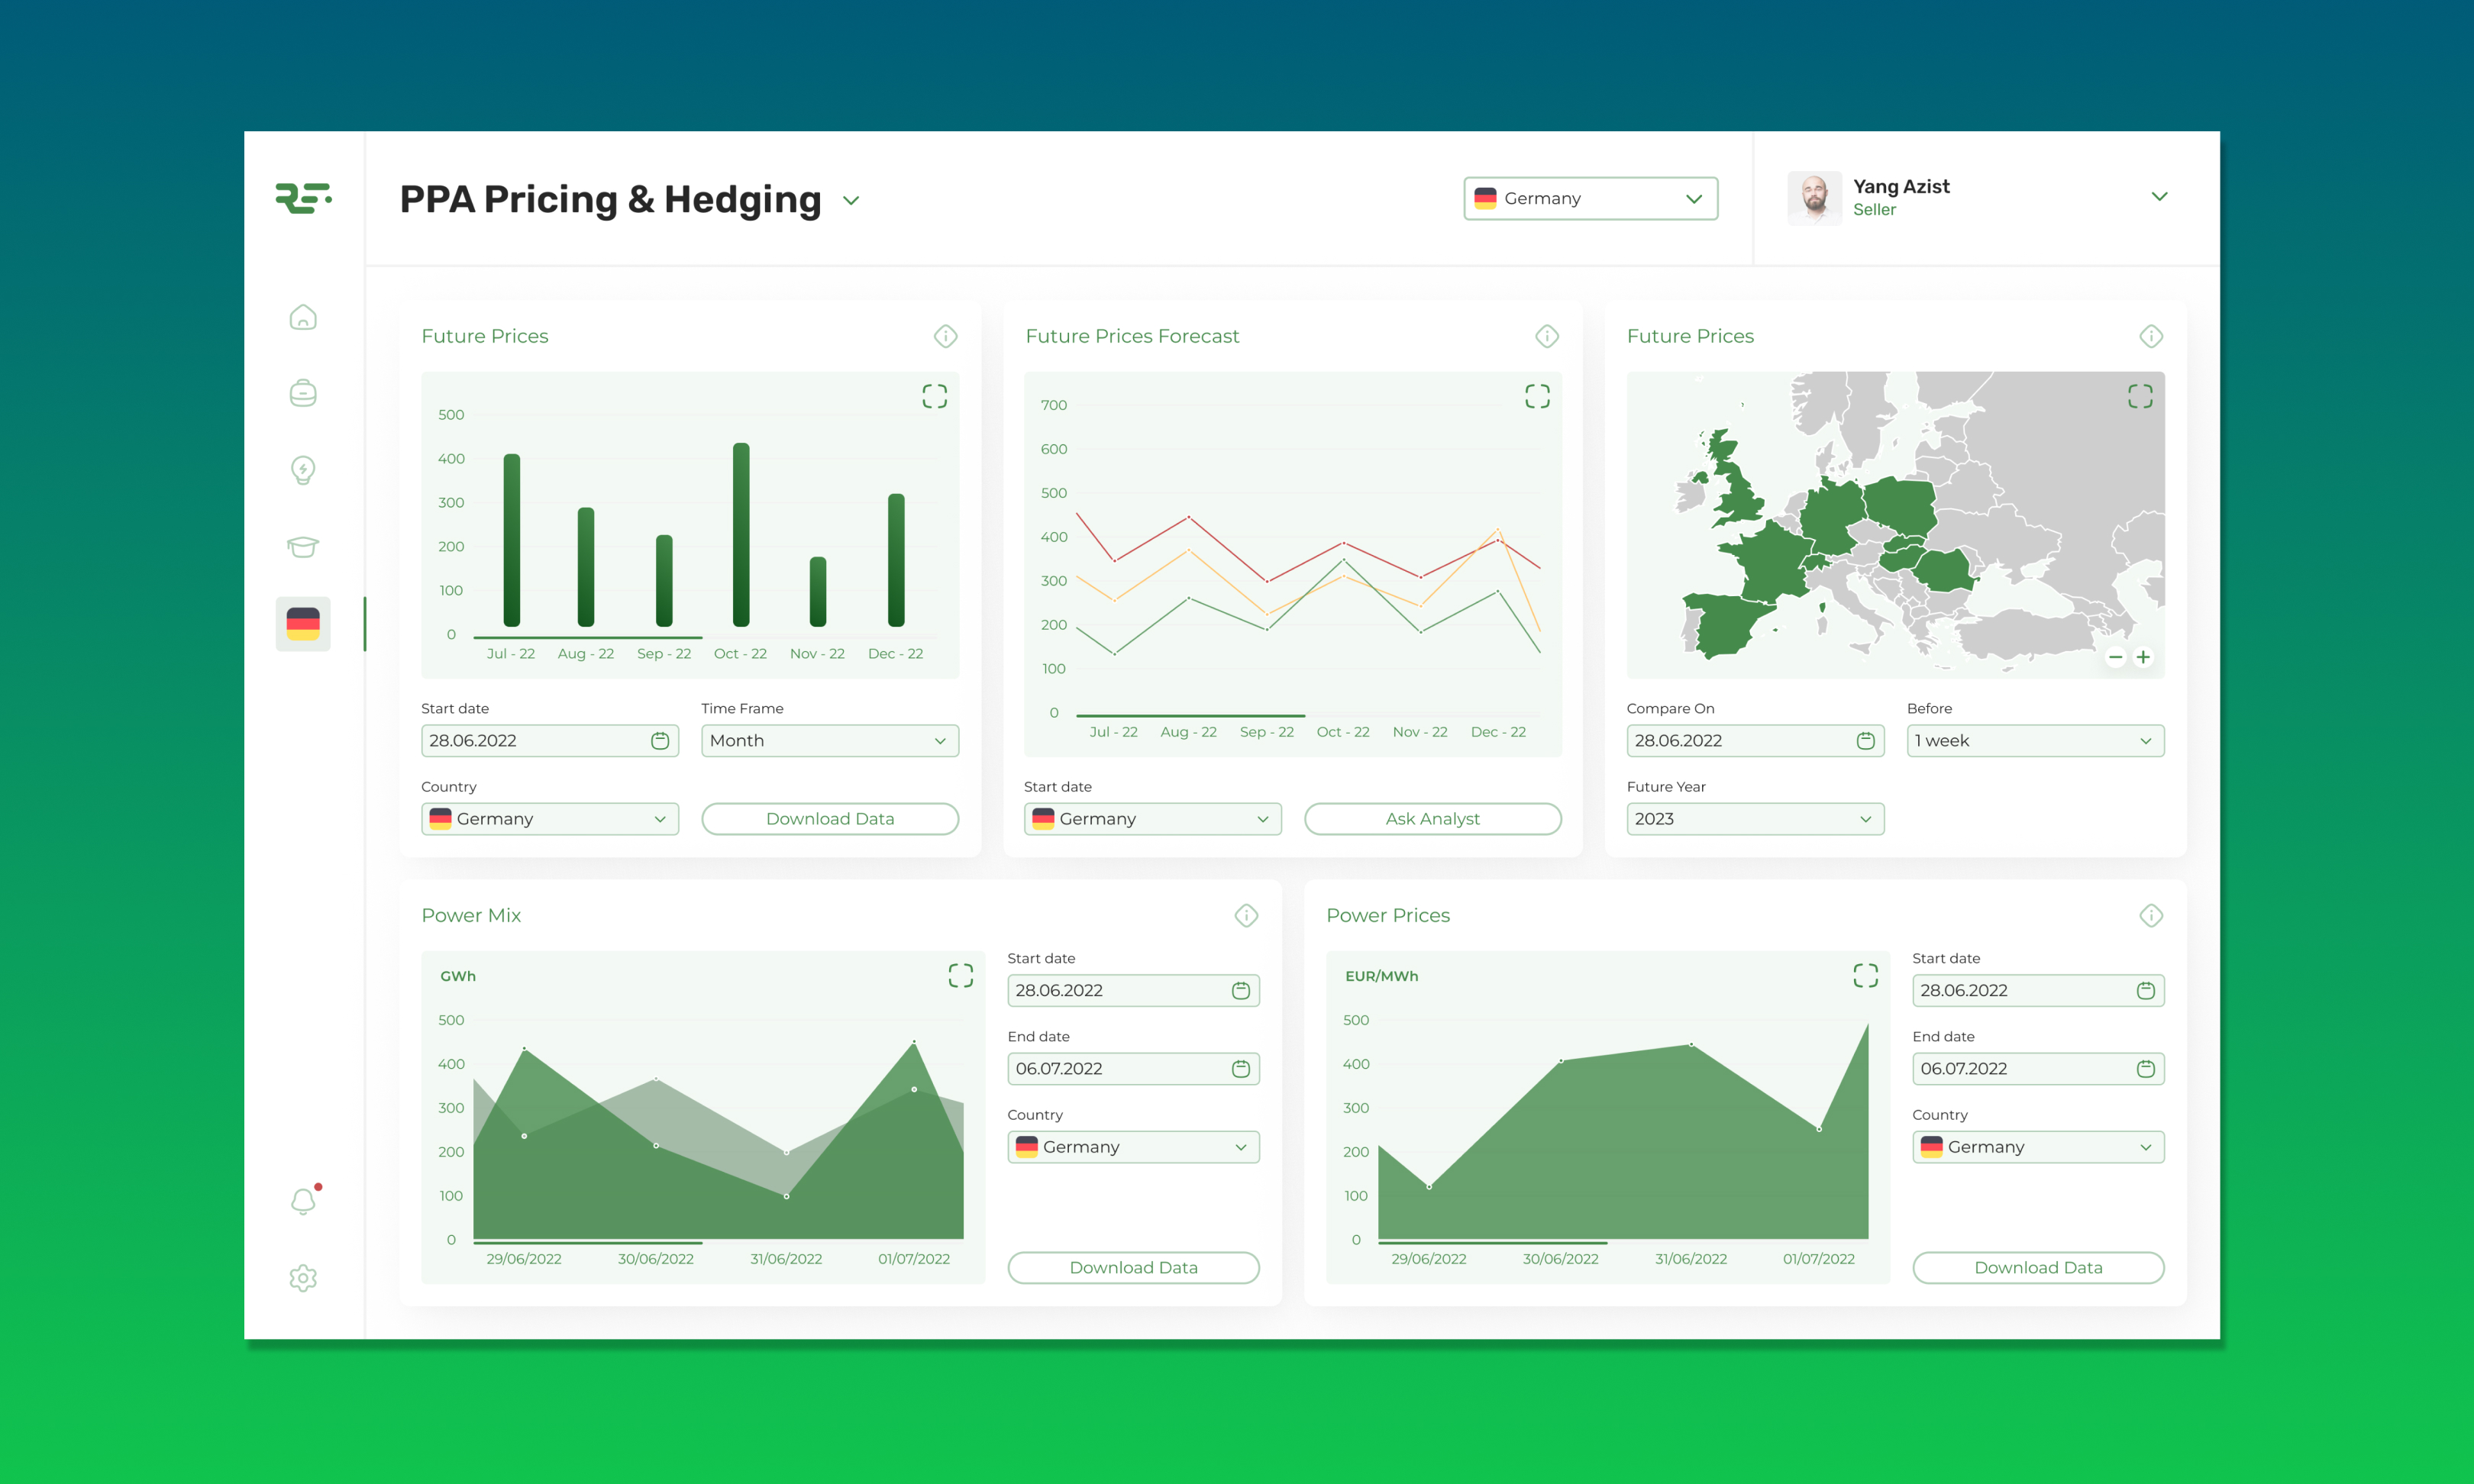Show info for Power Mix card
Image resolution: width=2474 pixels, height=1484 pixels.
(x=1246, y=915)
